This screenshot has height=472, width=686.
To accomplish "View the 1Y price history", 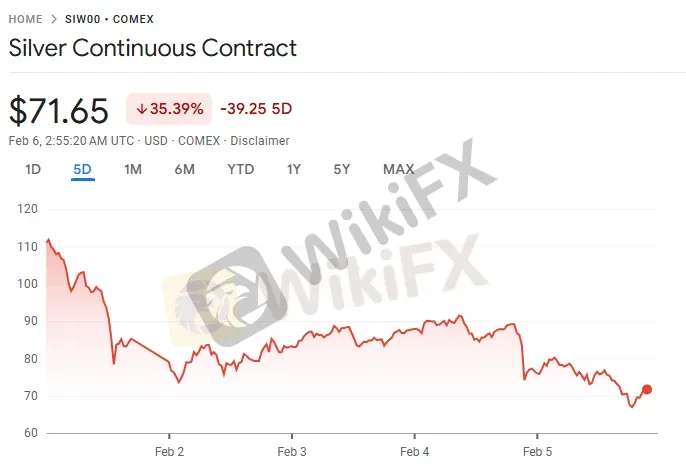I will click(293, 169).
